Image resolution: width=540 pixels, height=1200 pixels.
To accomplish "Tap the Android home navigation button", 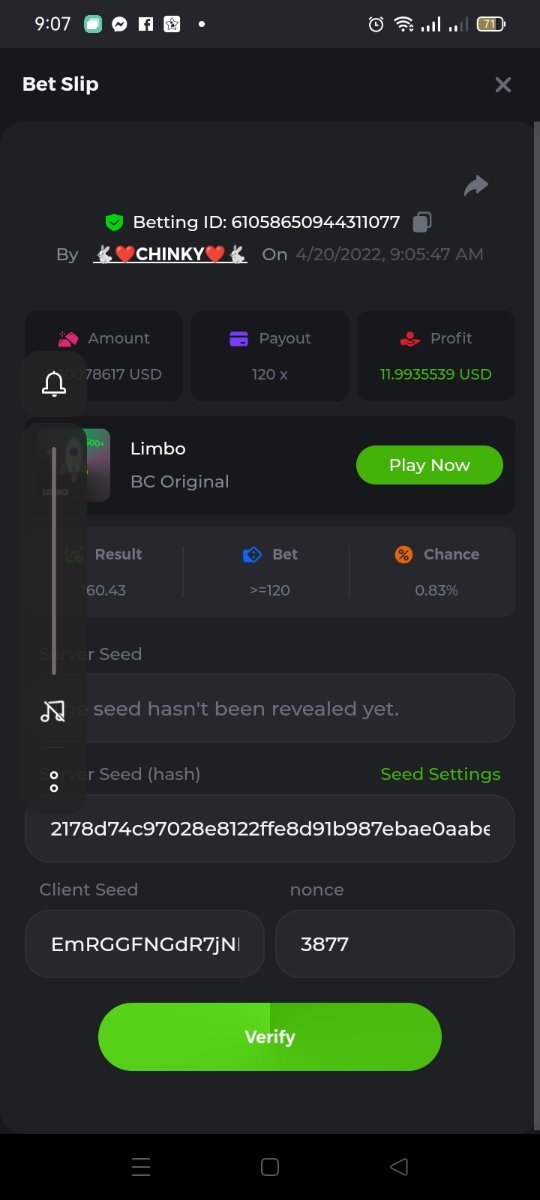I will [x=269, y=1166].
